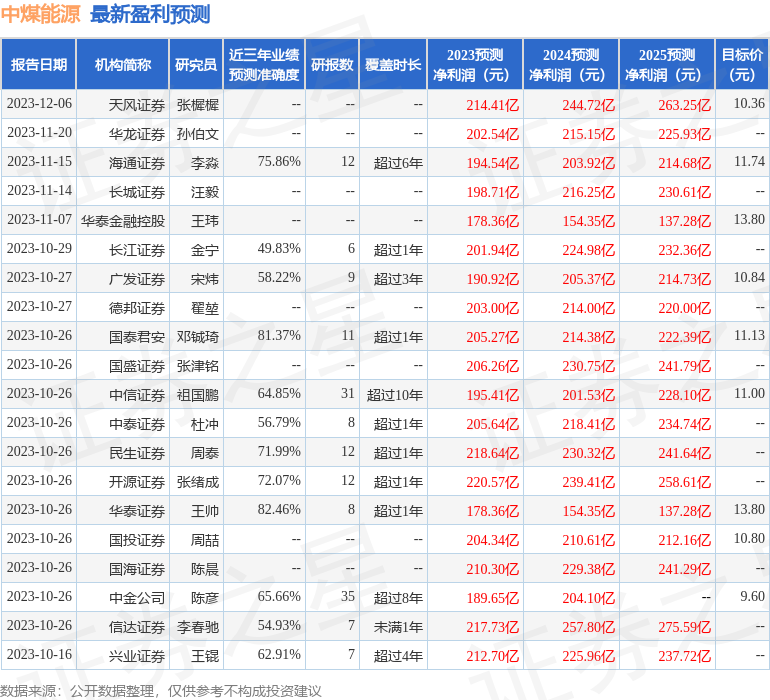The height and width of the screenshot is (700, 770).
Task: Click the 华泰金融控股 institution cell
Action: 123,221
